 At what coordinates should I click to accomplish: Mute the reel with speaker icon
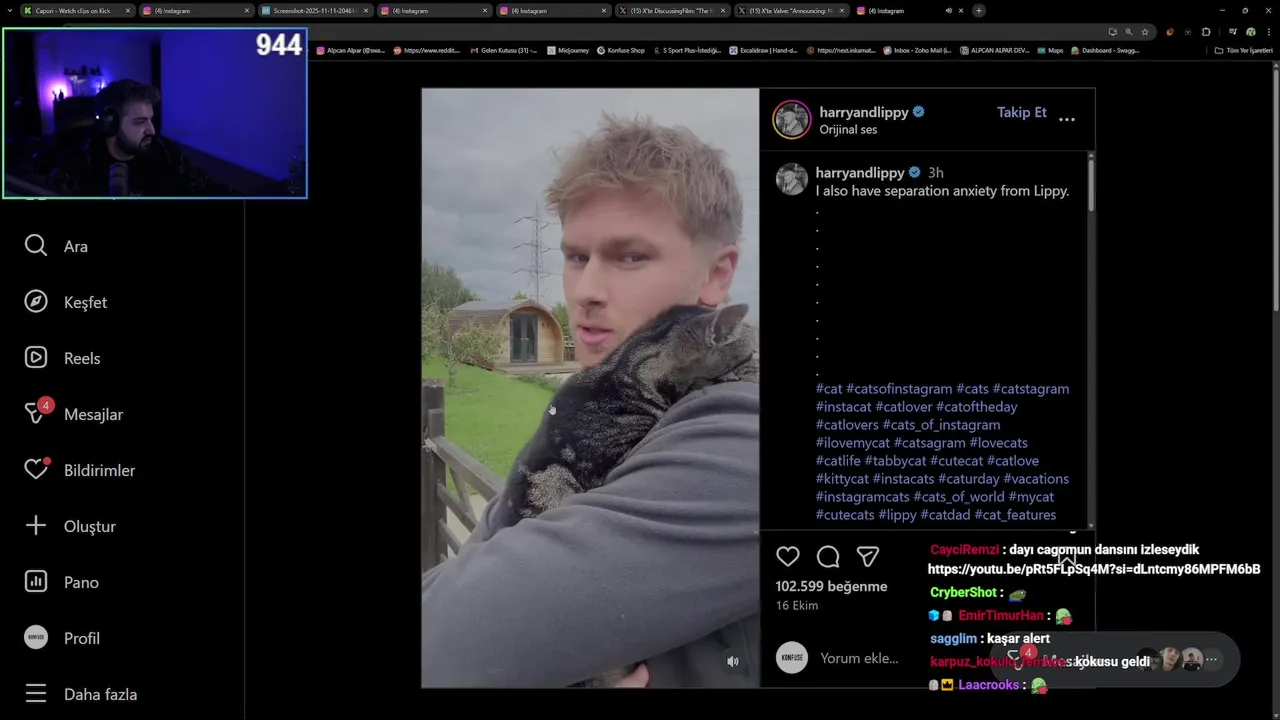pos(733,661)
